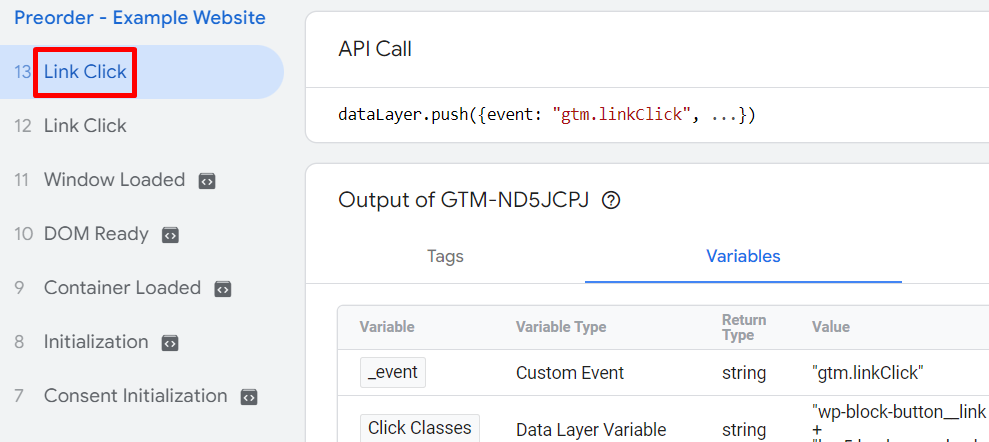The height and width of the screenshot is (442, 989).
Task: Click the code icon beside event 8 Initialization
Action: [170, 343]
